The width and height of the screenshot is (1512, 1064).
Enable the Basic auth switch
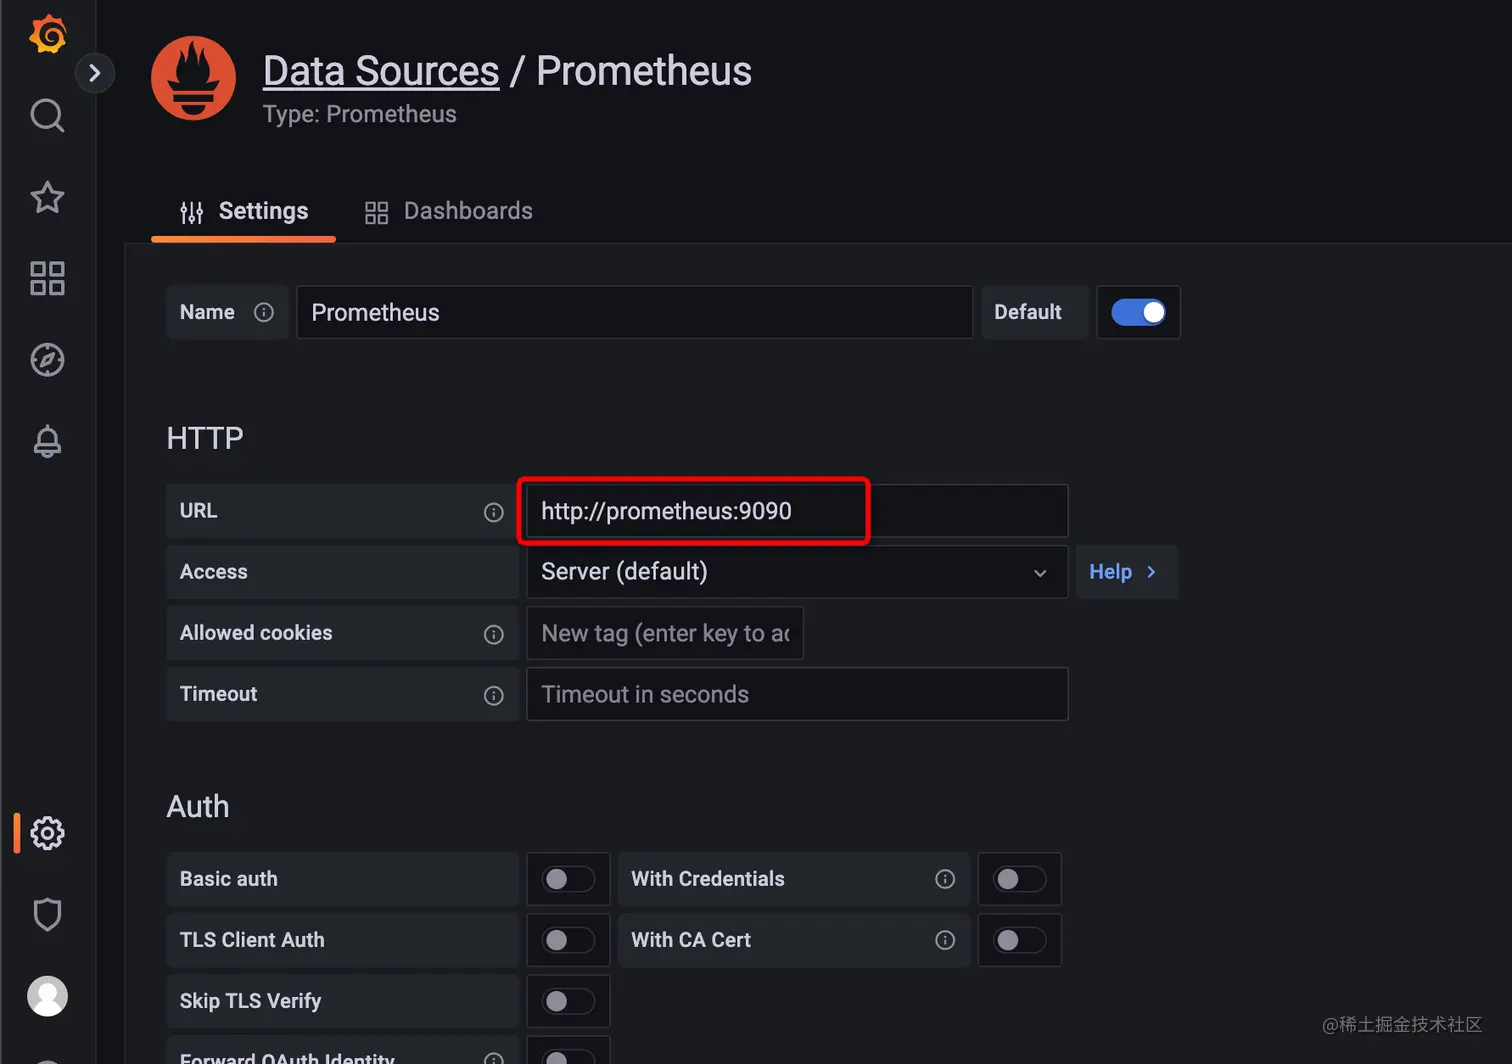[567, 879]
